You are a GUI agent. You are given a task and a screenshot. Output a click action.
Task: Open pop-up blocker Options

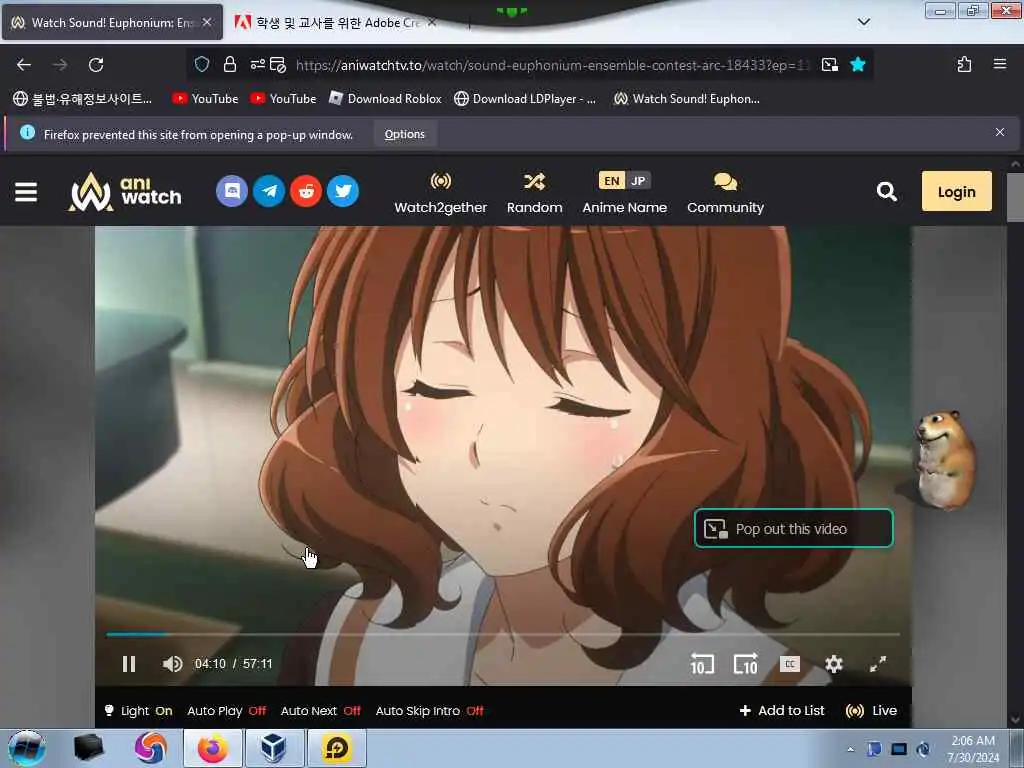pyautogui.click(x=405, y=134)
